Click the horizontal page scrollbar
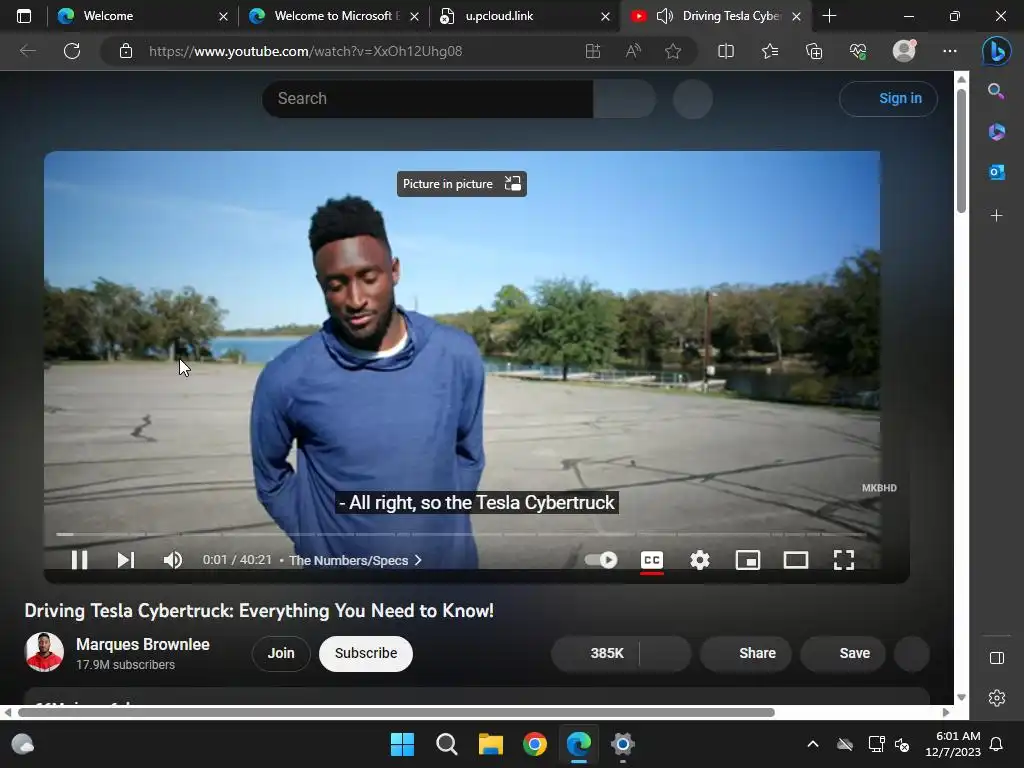The image size is (1024, 768). pos(396,712)
